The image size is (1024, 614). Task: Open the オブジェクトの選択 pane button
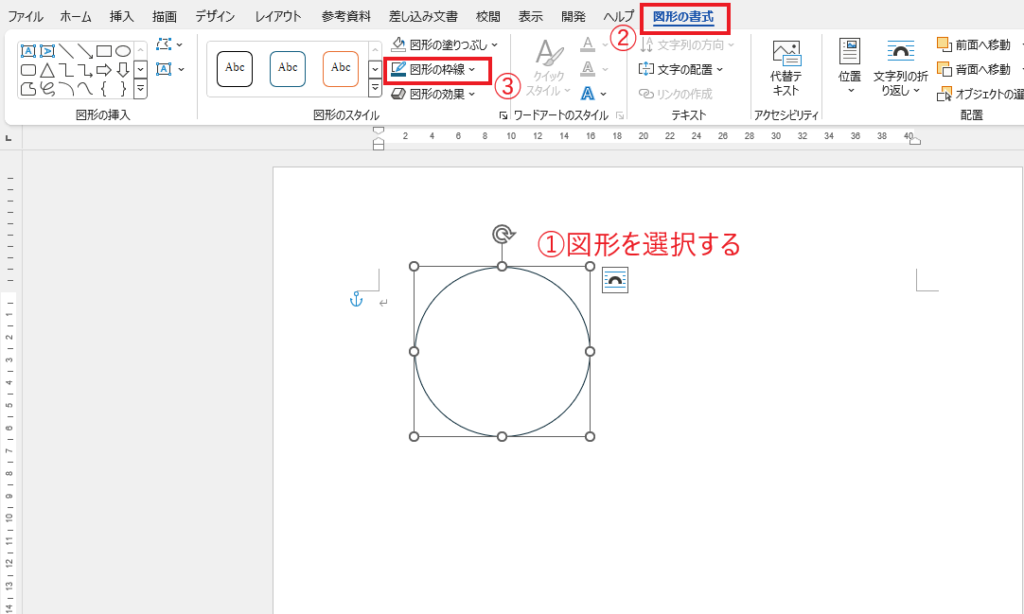(x=980, y=94)
